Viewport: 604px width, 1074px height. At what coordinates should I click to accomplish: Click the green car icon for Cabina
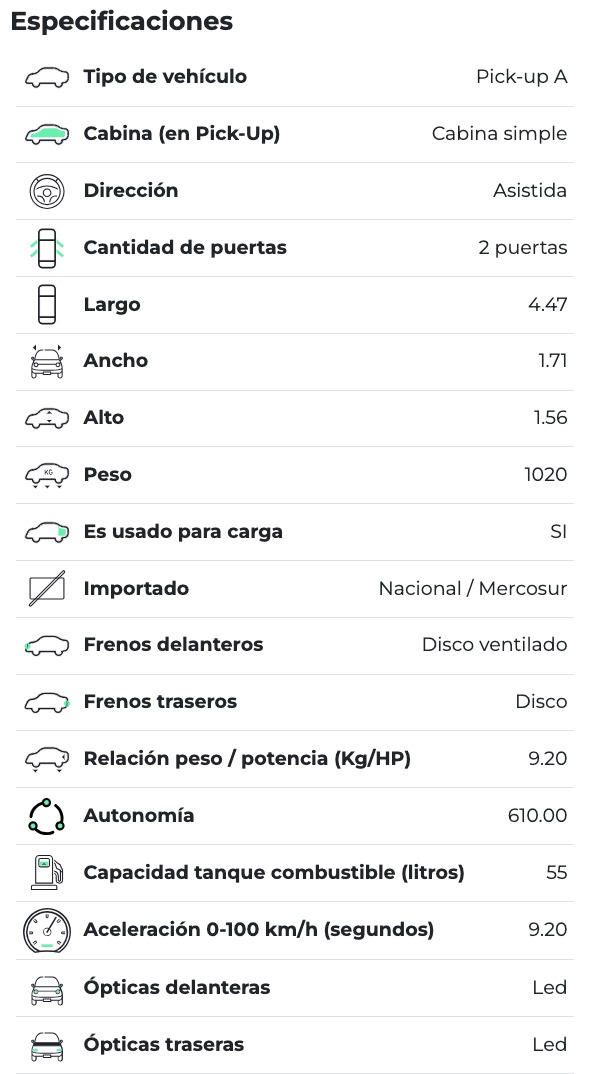47,134
